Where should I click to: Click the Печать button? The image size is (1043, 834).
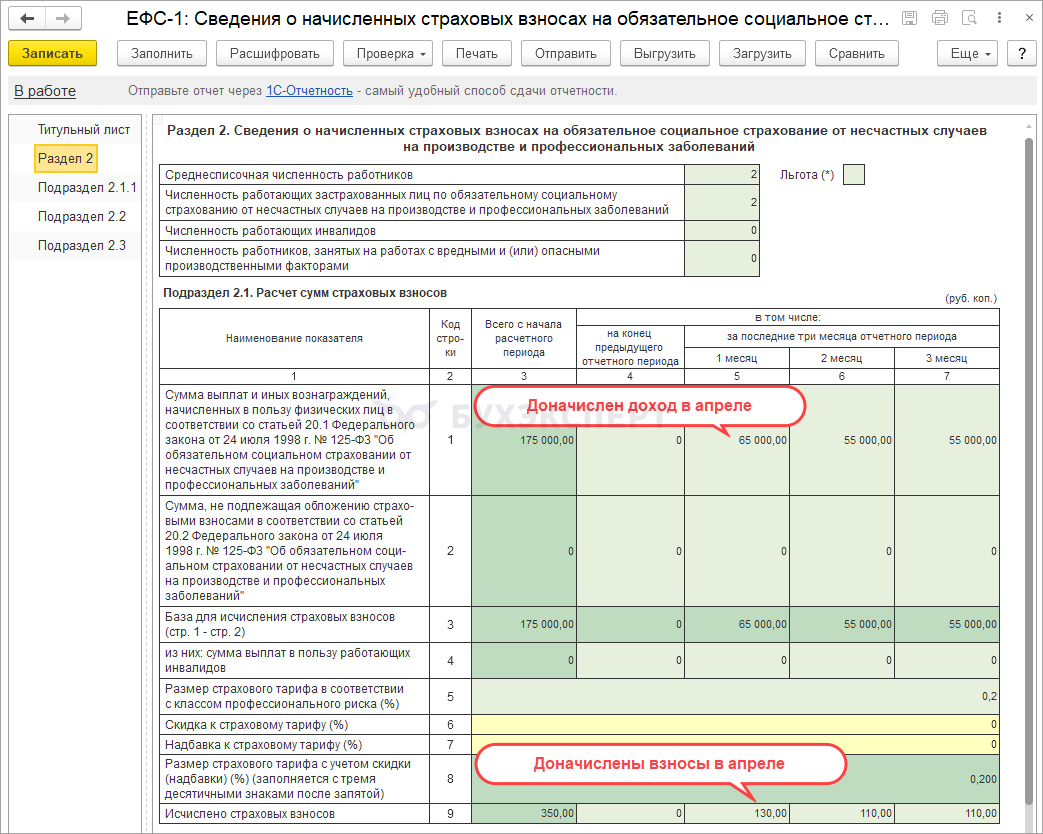tap(476, 54)
